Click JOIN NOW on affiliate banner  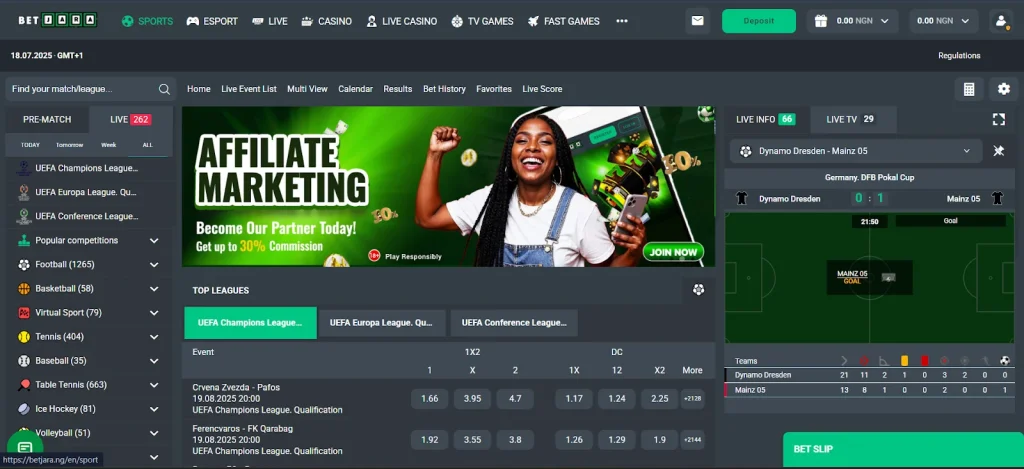click(x=673, y=252)
